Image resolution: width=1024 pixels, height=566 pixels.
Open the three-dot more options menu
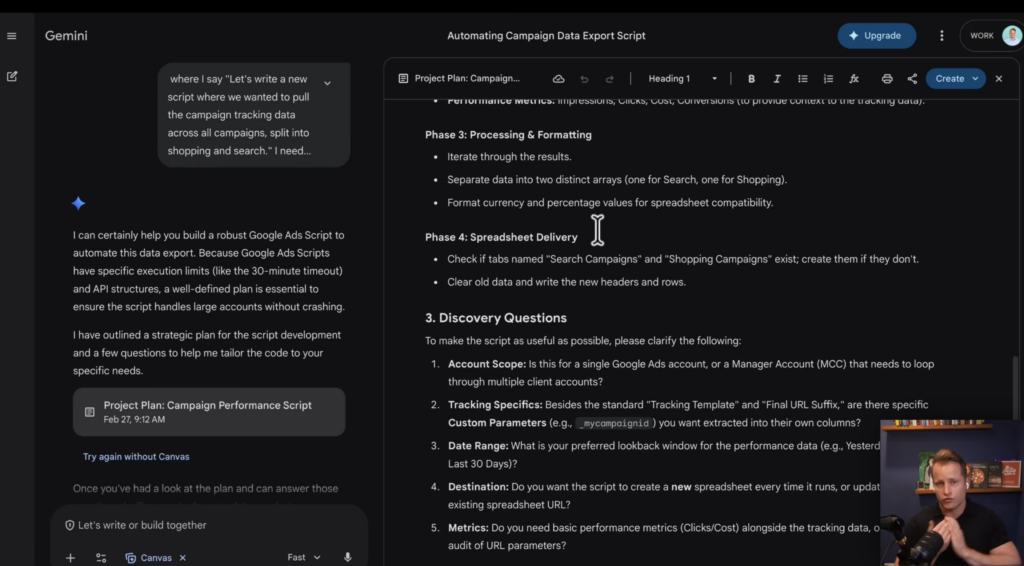pyautogui.click(x=941, y=36)
